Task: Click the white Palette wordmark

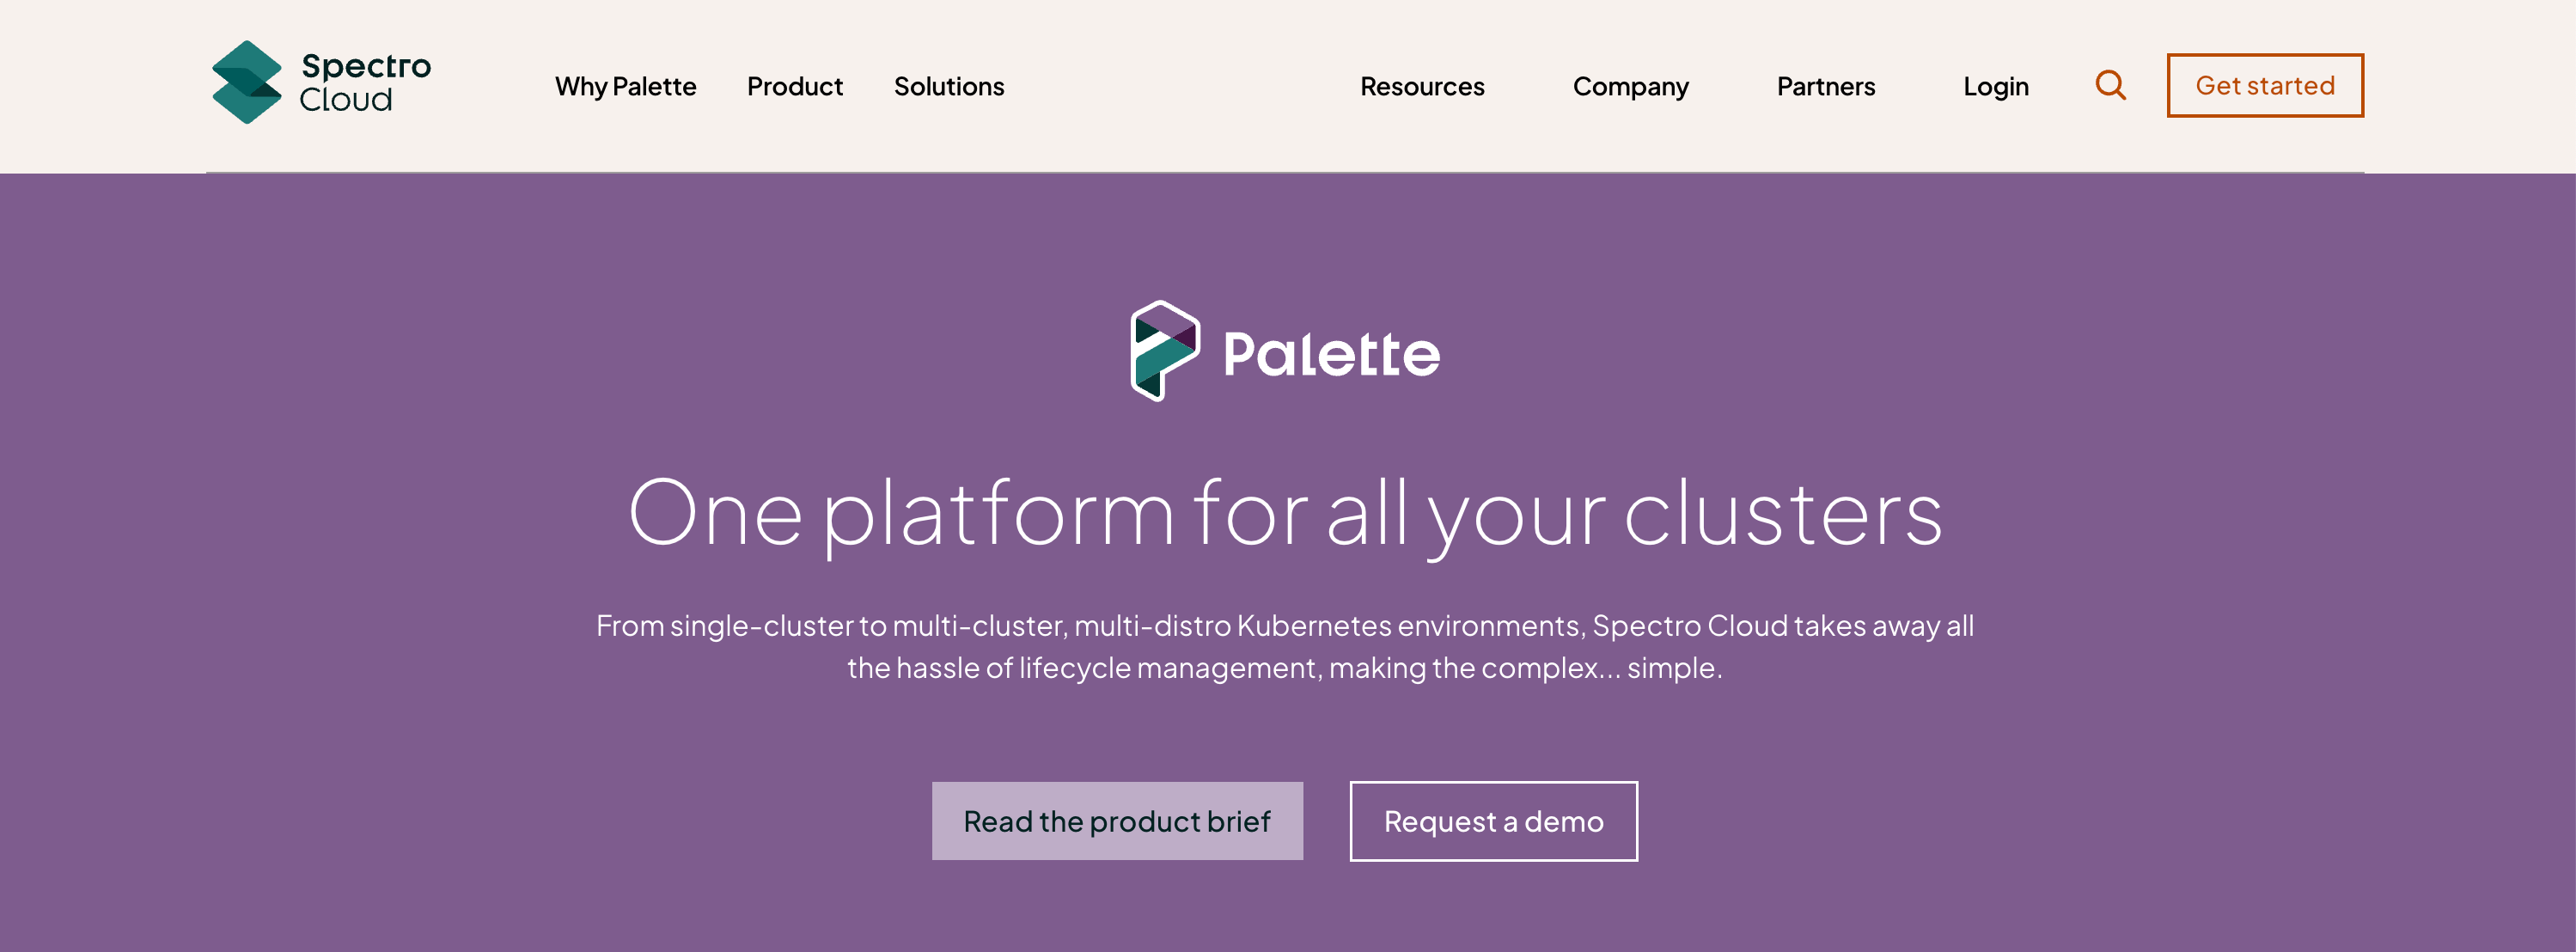Action: pyautogui.click(x=1331, y=354)
